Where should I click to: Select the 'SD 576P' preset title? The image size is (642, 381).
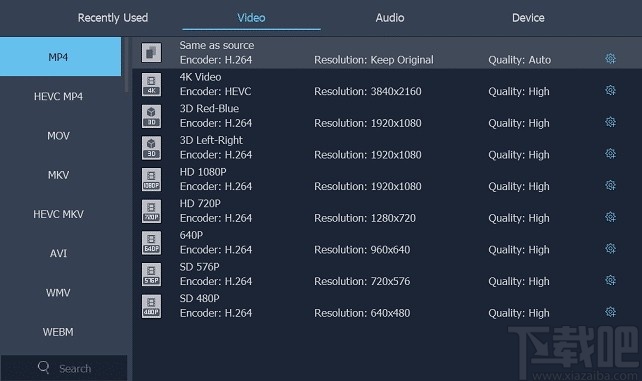pos(199,267)
